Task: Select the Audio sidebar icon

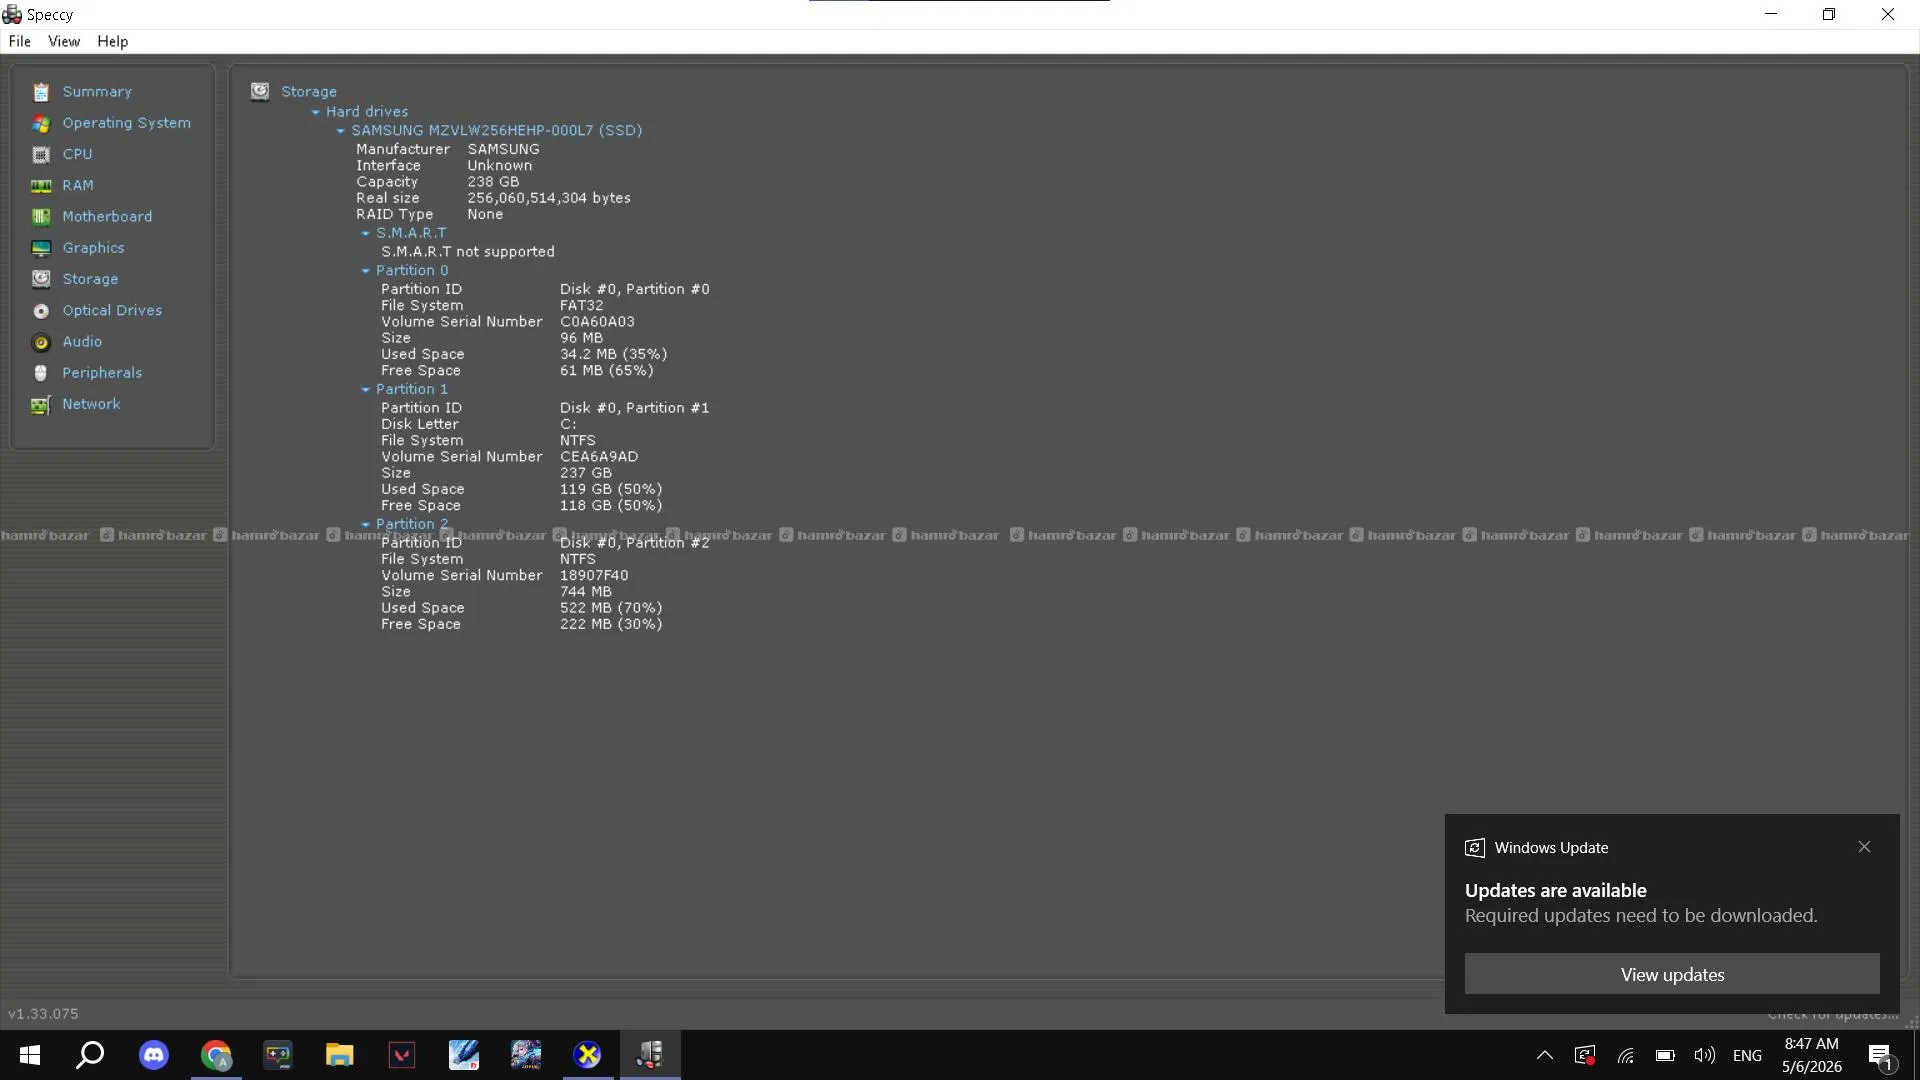Action: (41, 342)
